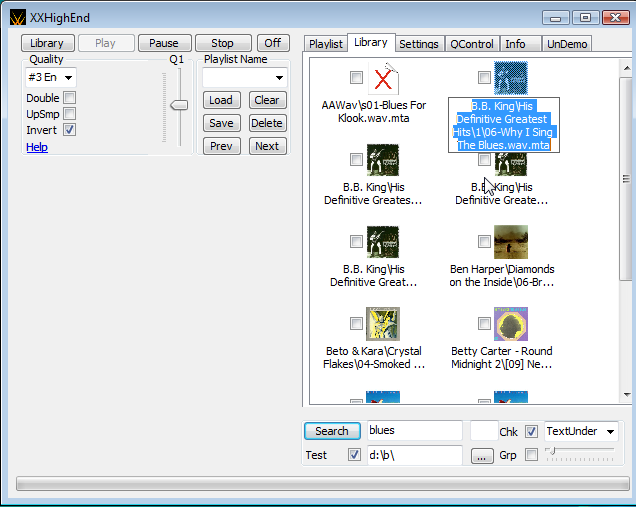
Task: Click the library list scroll-down arrow
Action: click(x=627, y=395)
